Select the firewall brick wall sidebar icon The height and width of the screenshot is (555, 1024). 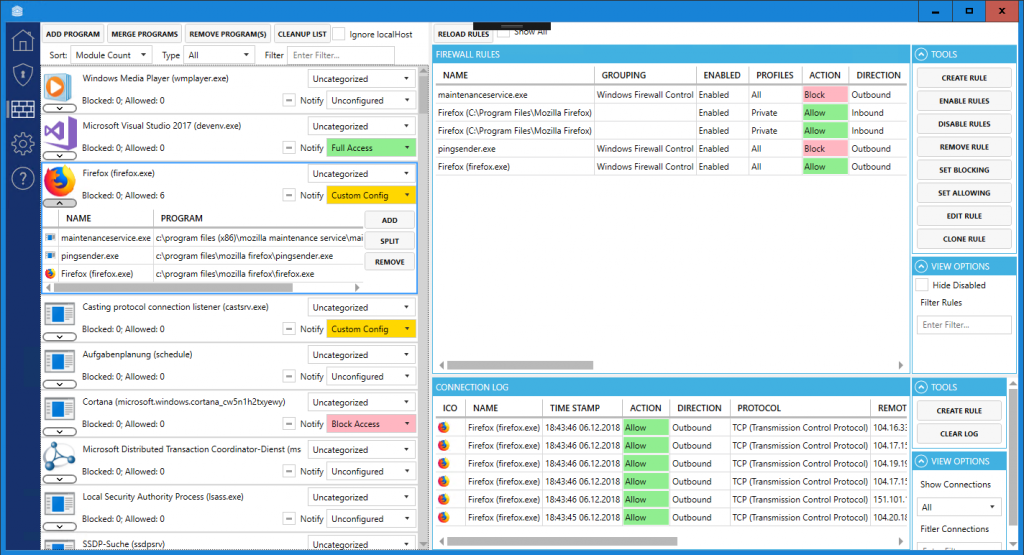tap(23, 109)
